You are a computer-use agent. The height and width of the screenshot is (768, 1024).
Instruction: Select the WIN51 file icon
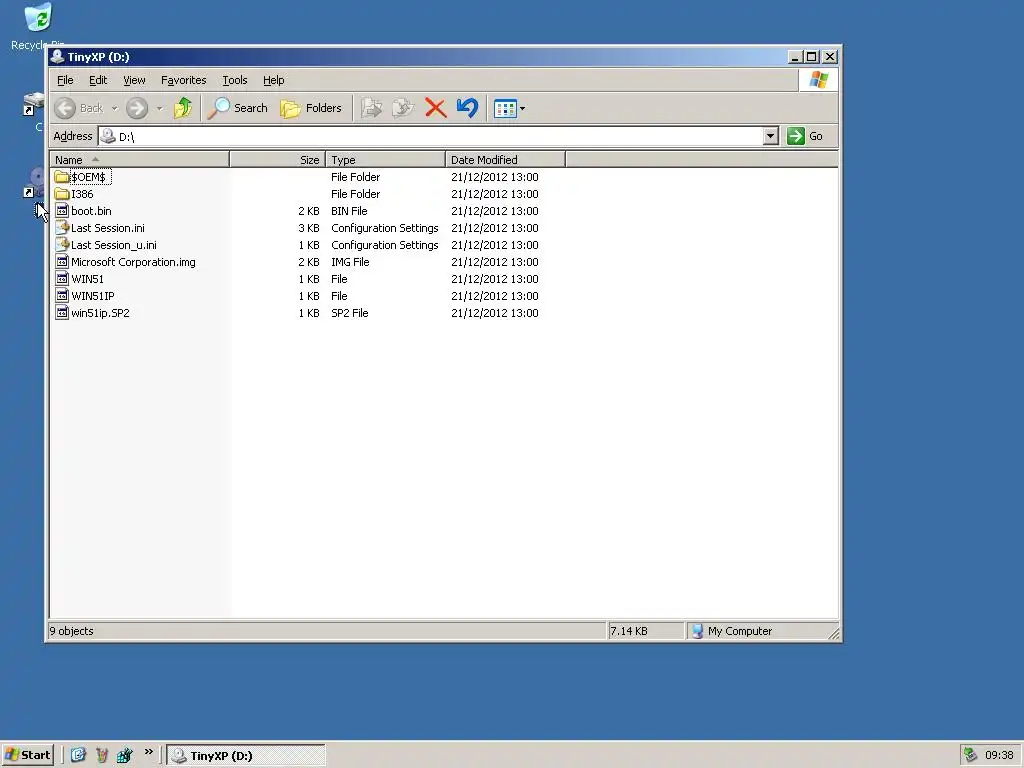pos(62,279)
